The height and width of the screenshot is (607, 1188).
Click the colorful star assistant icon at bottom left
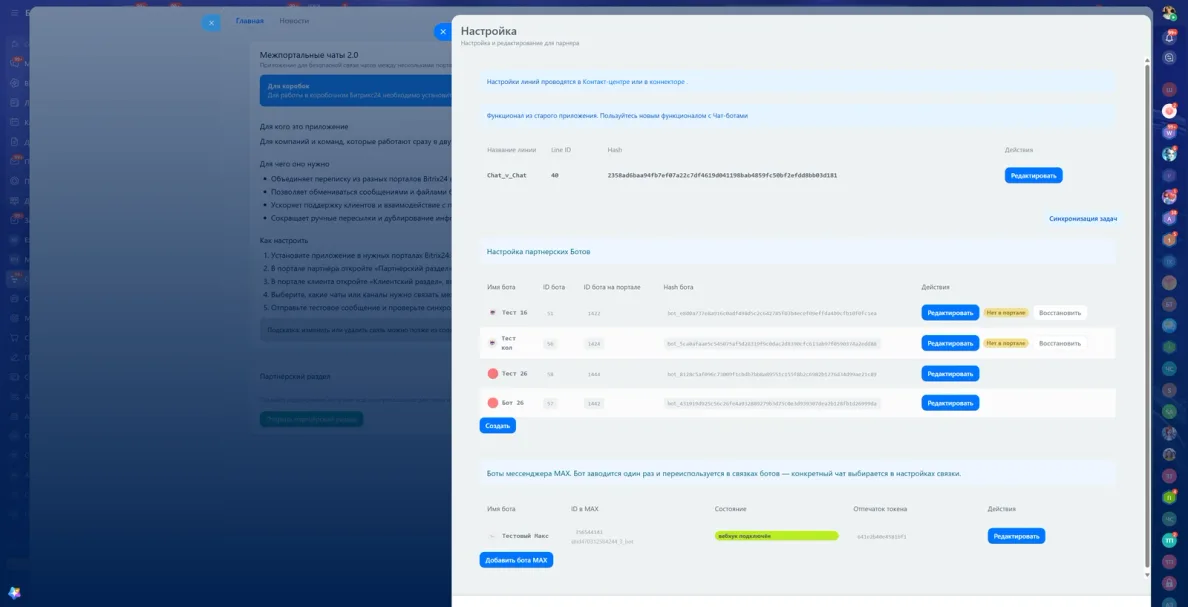(14, 593)
